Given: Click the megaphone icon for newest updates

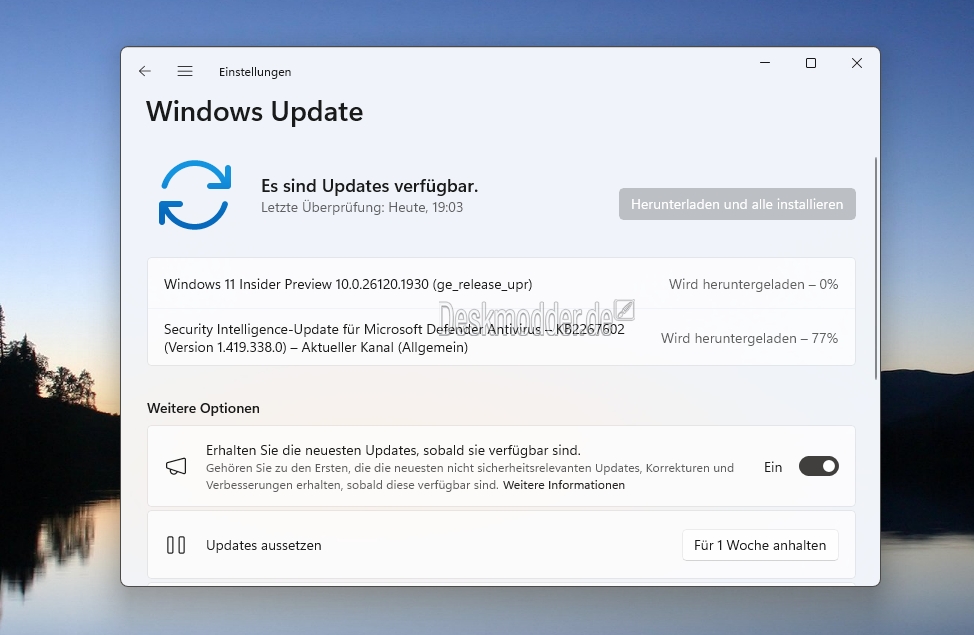Looking at the screenshot, I should 176,467.
